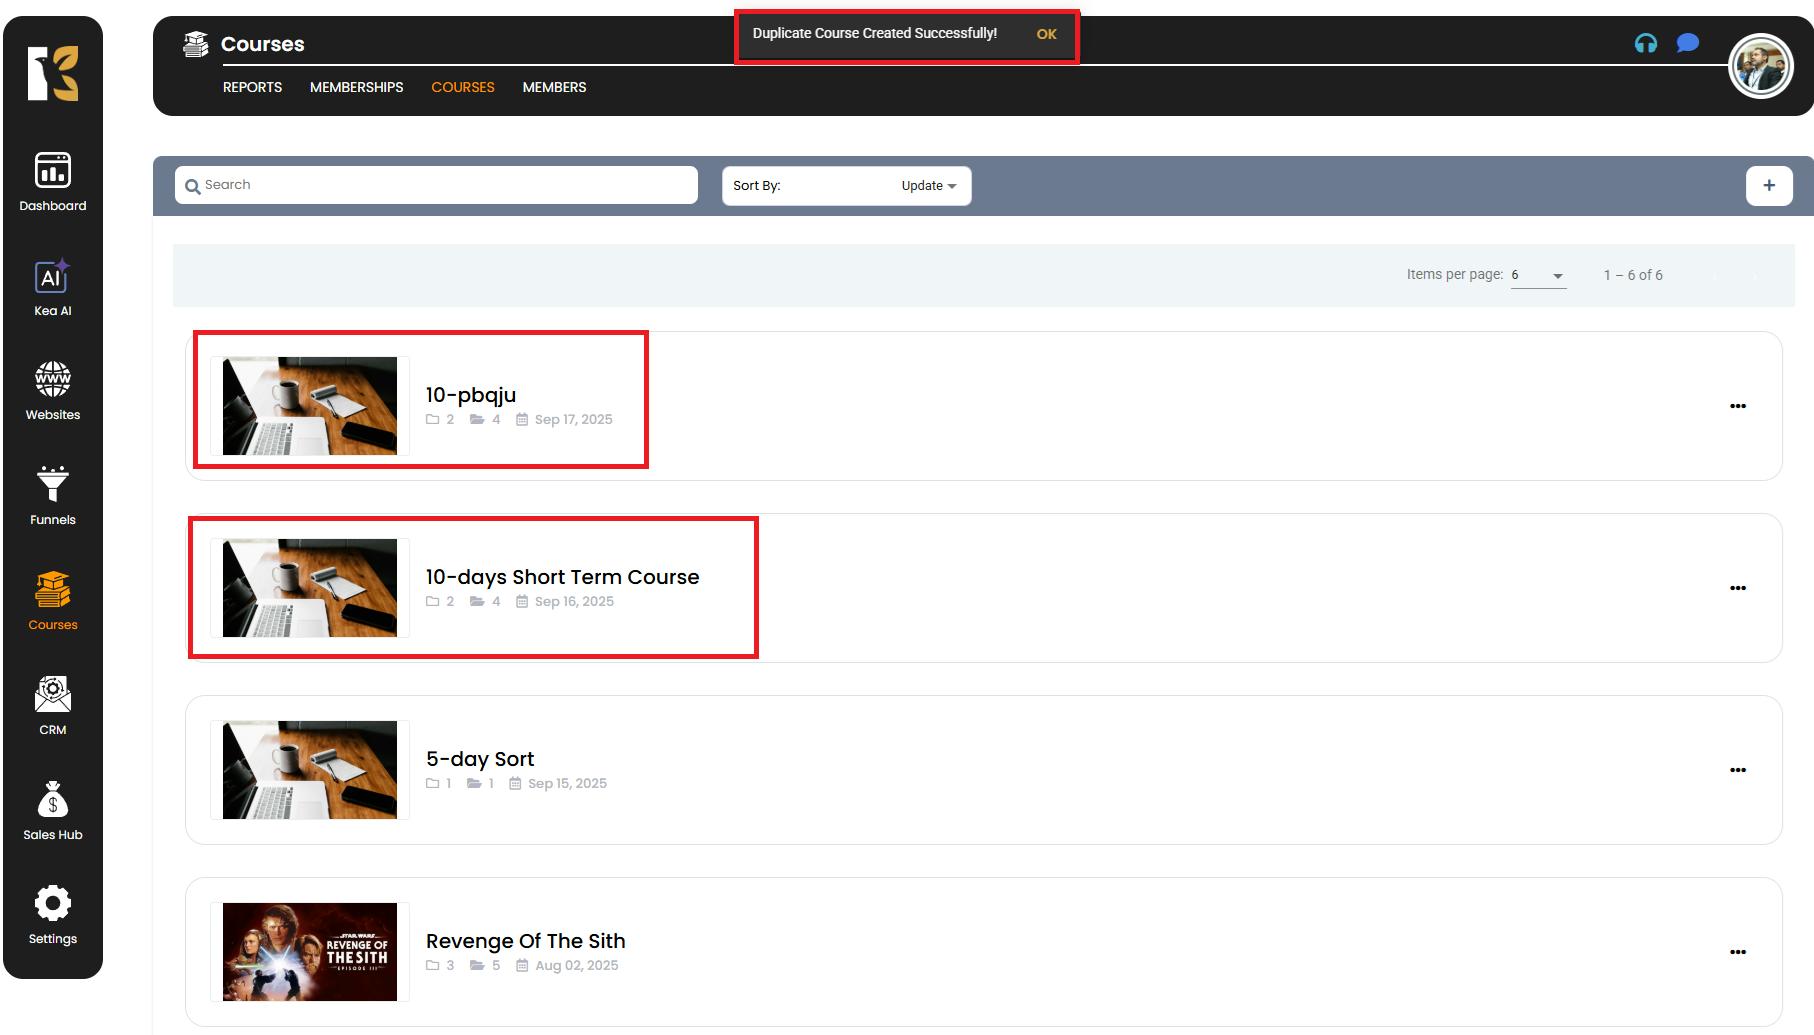The image size is (1814, 1035).
Task: Click the course Search field
Action: 436,185
